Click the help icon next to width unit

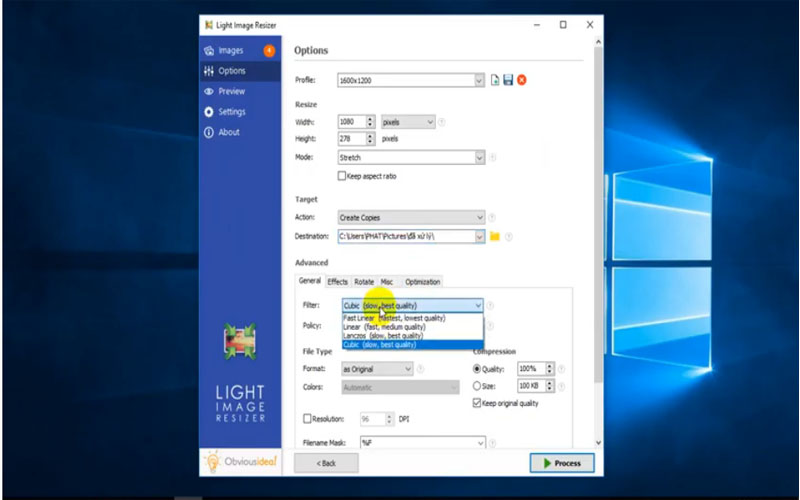click(x=442, y=122)
